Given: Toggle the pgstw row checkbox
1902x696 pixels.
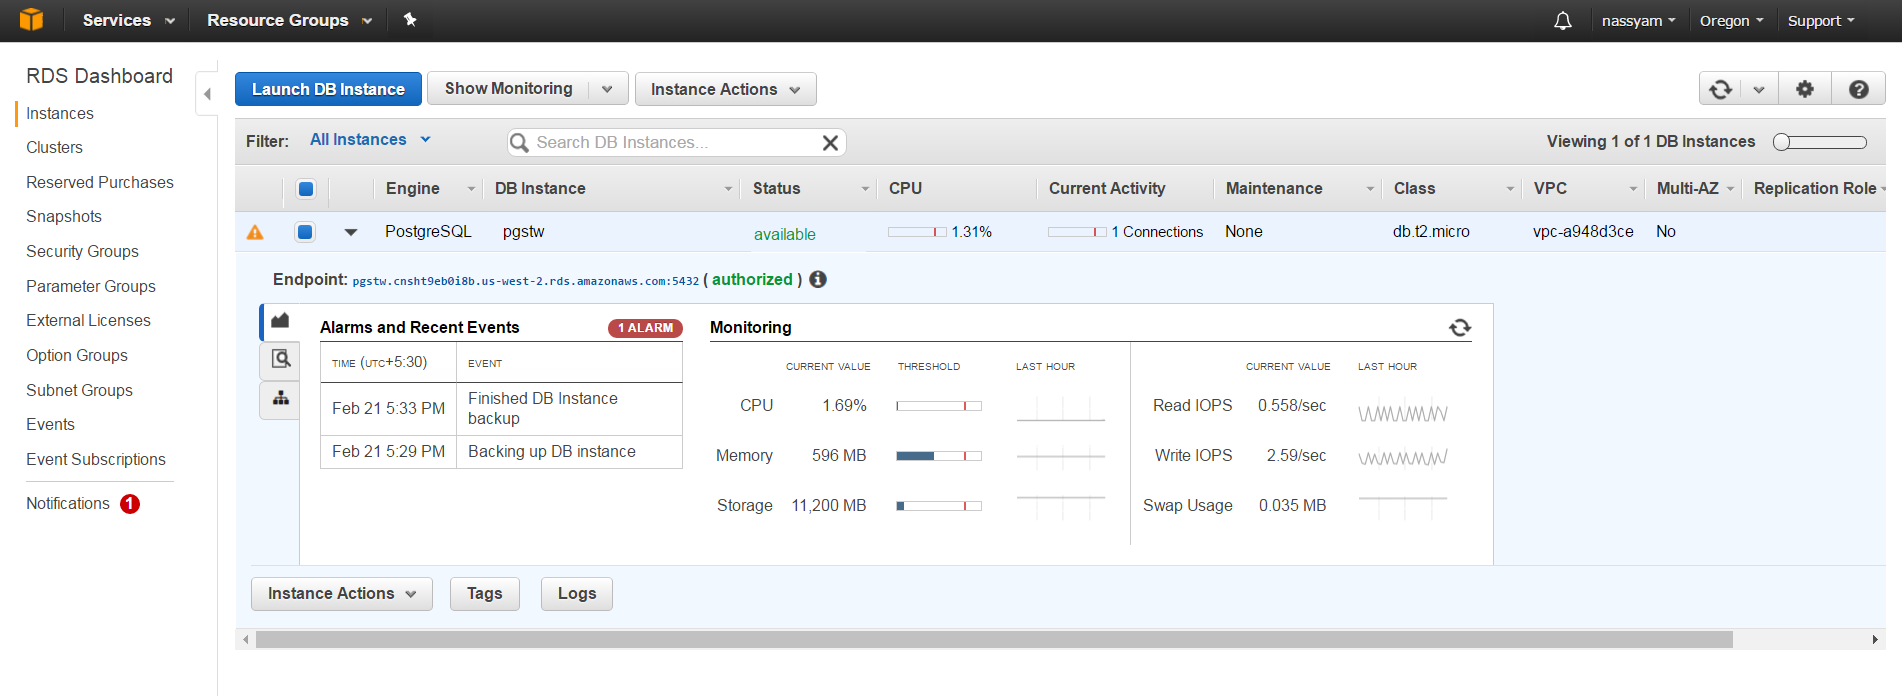Looking at the screenshot, I should pyautogui.click(x=305, y=232).
